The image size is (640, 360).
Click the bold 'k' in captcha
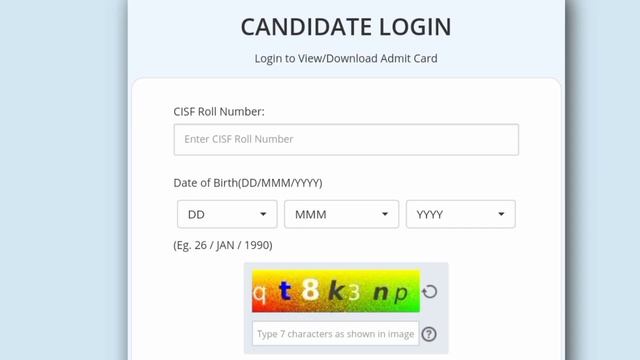coord(336,291)
